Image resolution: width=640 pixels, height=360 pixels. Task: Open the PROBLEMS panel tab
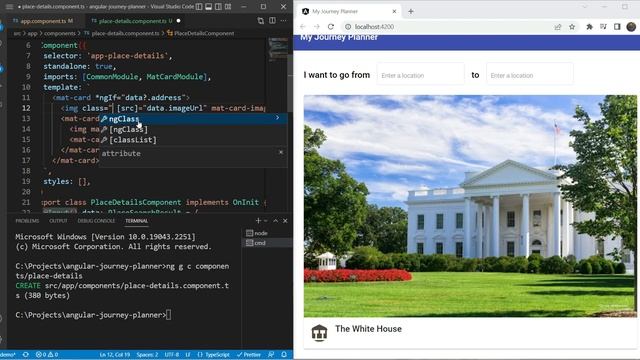(x=27, y=221)
